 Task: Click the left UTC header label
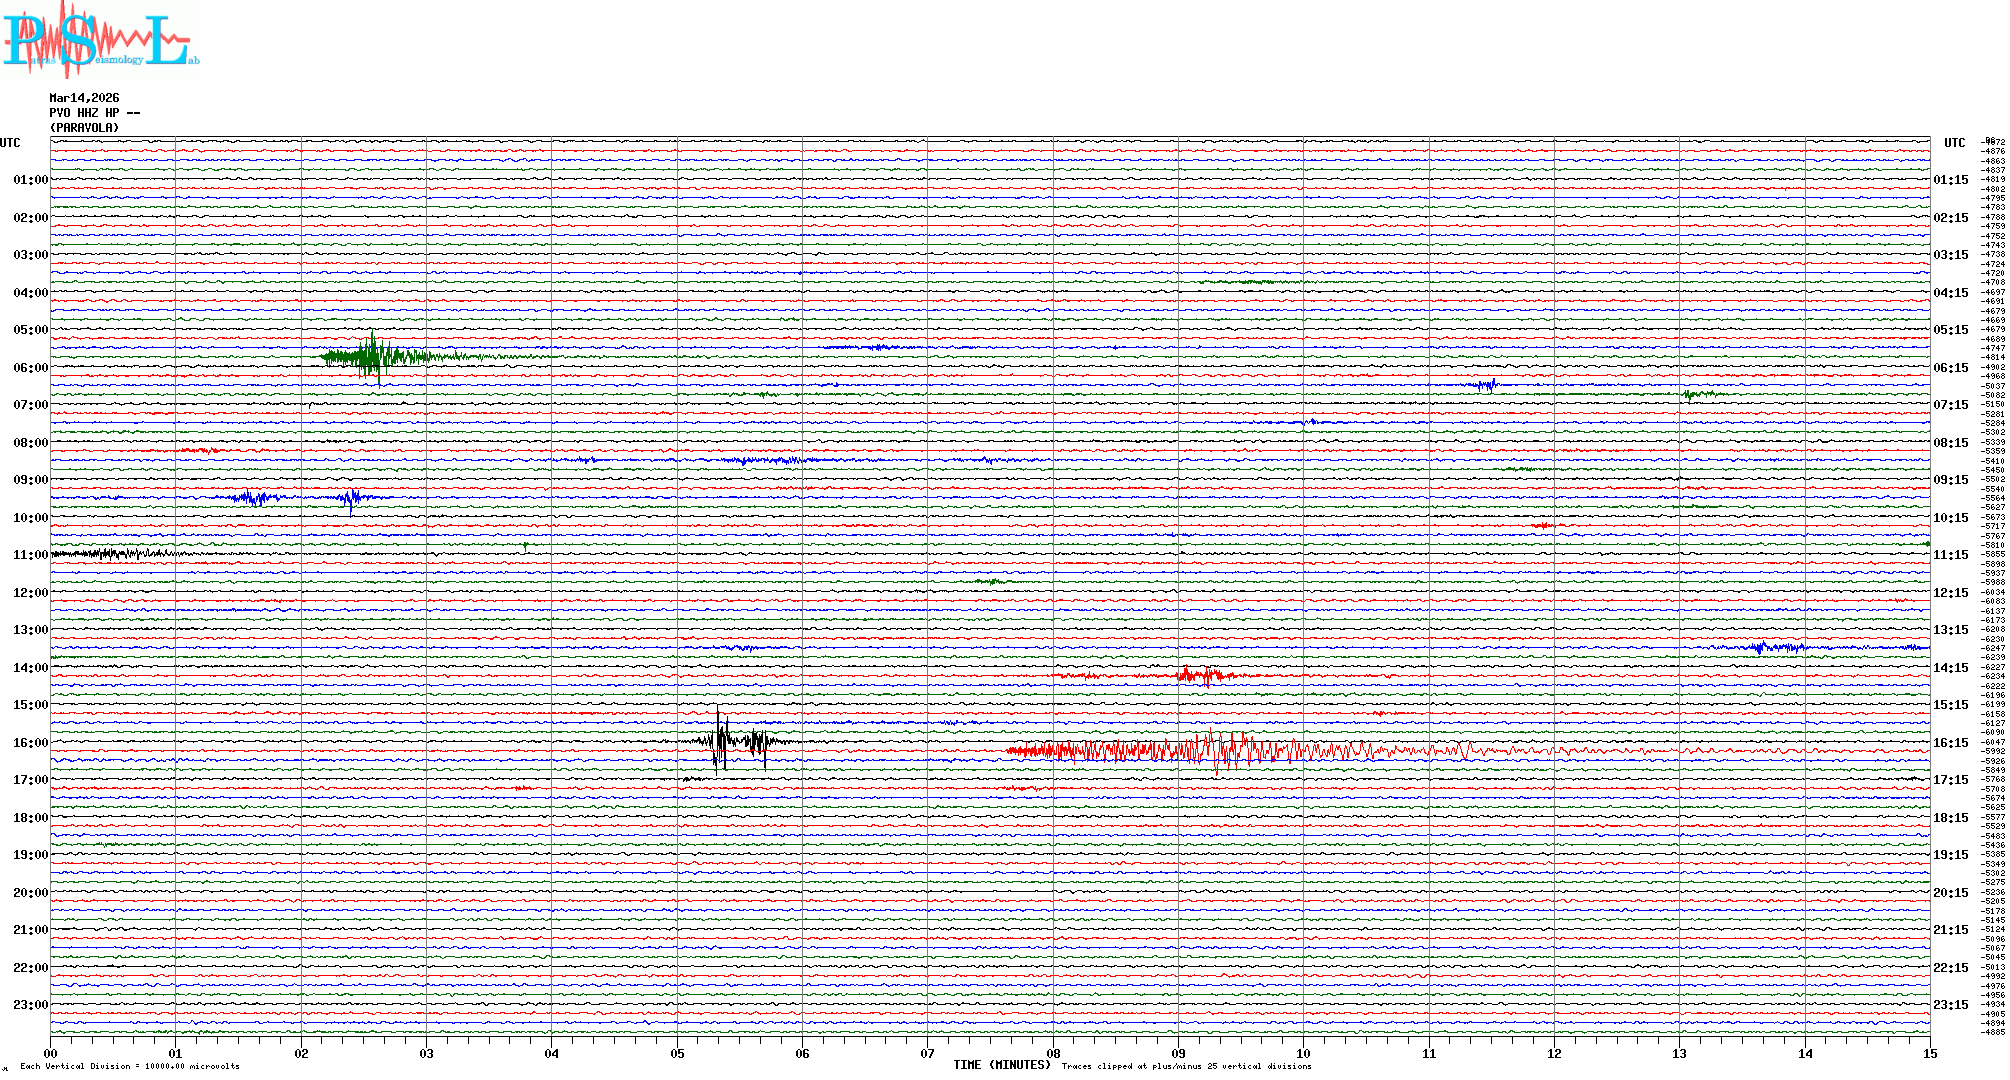click(10, 143)
